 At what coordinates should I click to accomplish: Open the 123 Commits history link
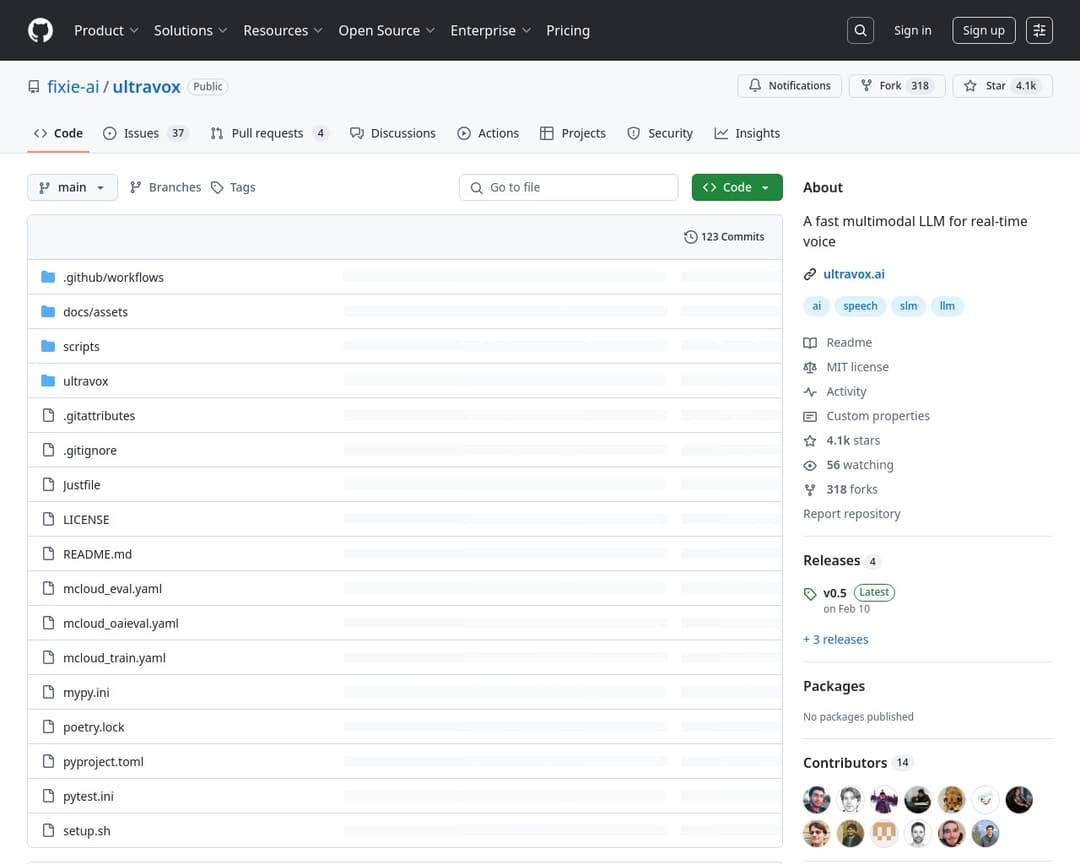tap(724, 237)
